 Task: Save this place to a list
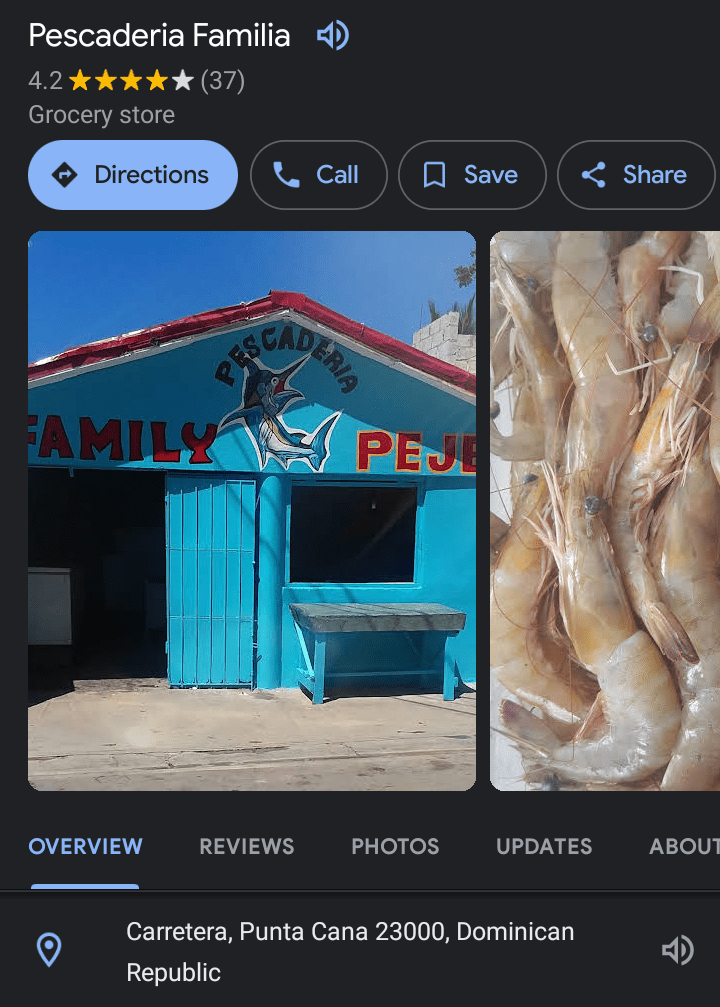click(x=472, y=175)
